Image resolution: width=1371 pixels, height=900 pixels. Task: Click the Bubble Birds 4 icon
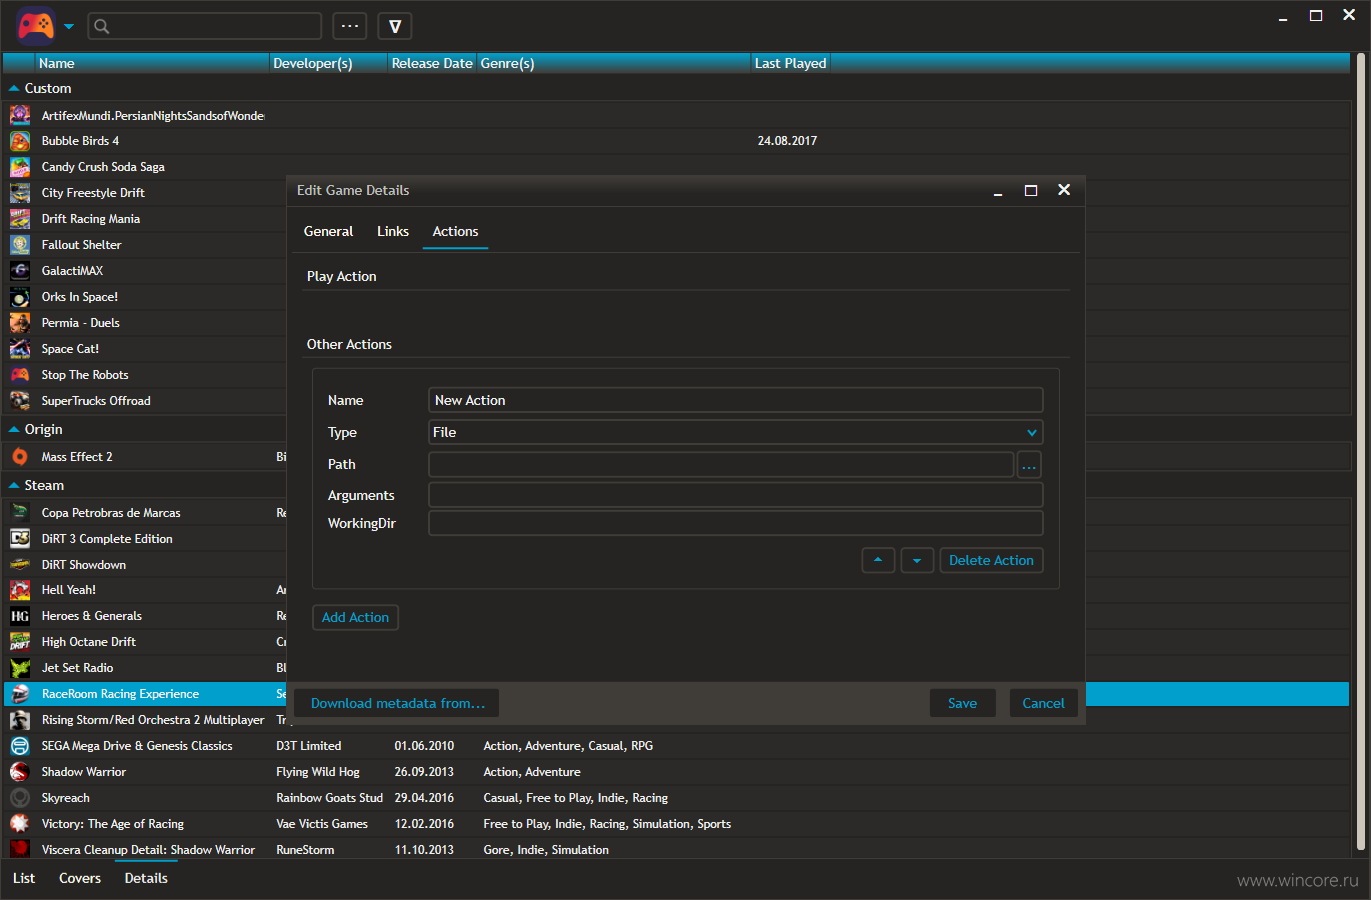tap(20, 141)
